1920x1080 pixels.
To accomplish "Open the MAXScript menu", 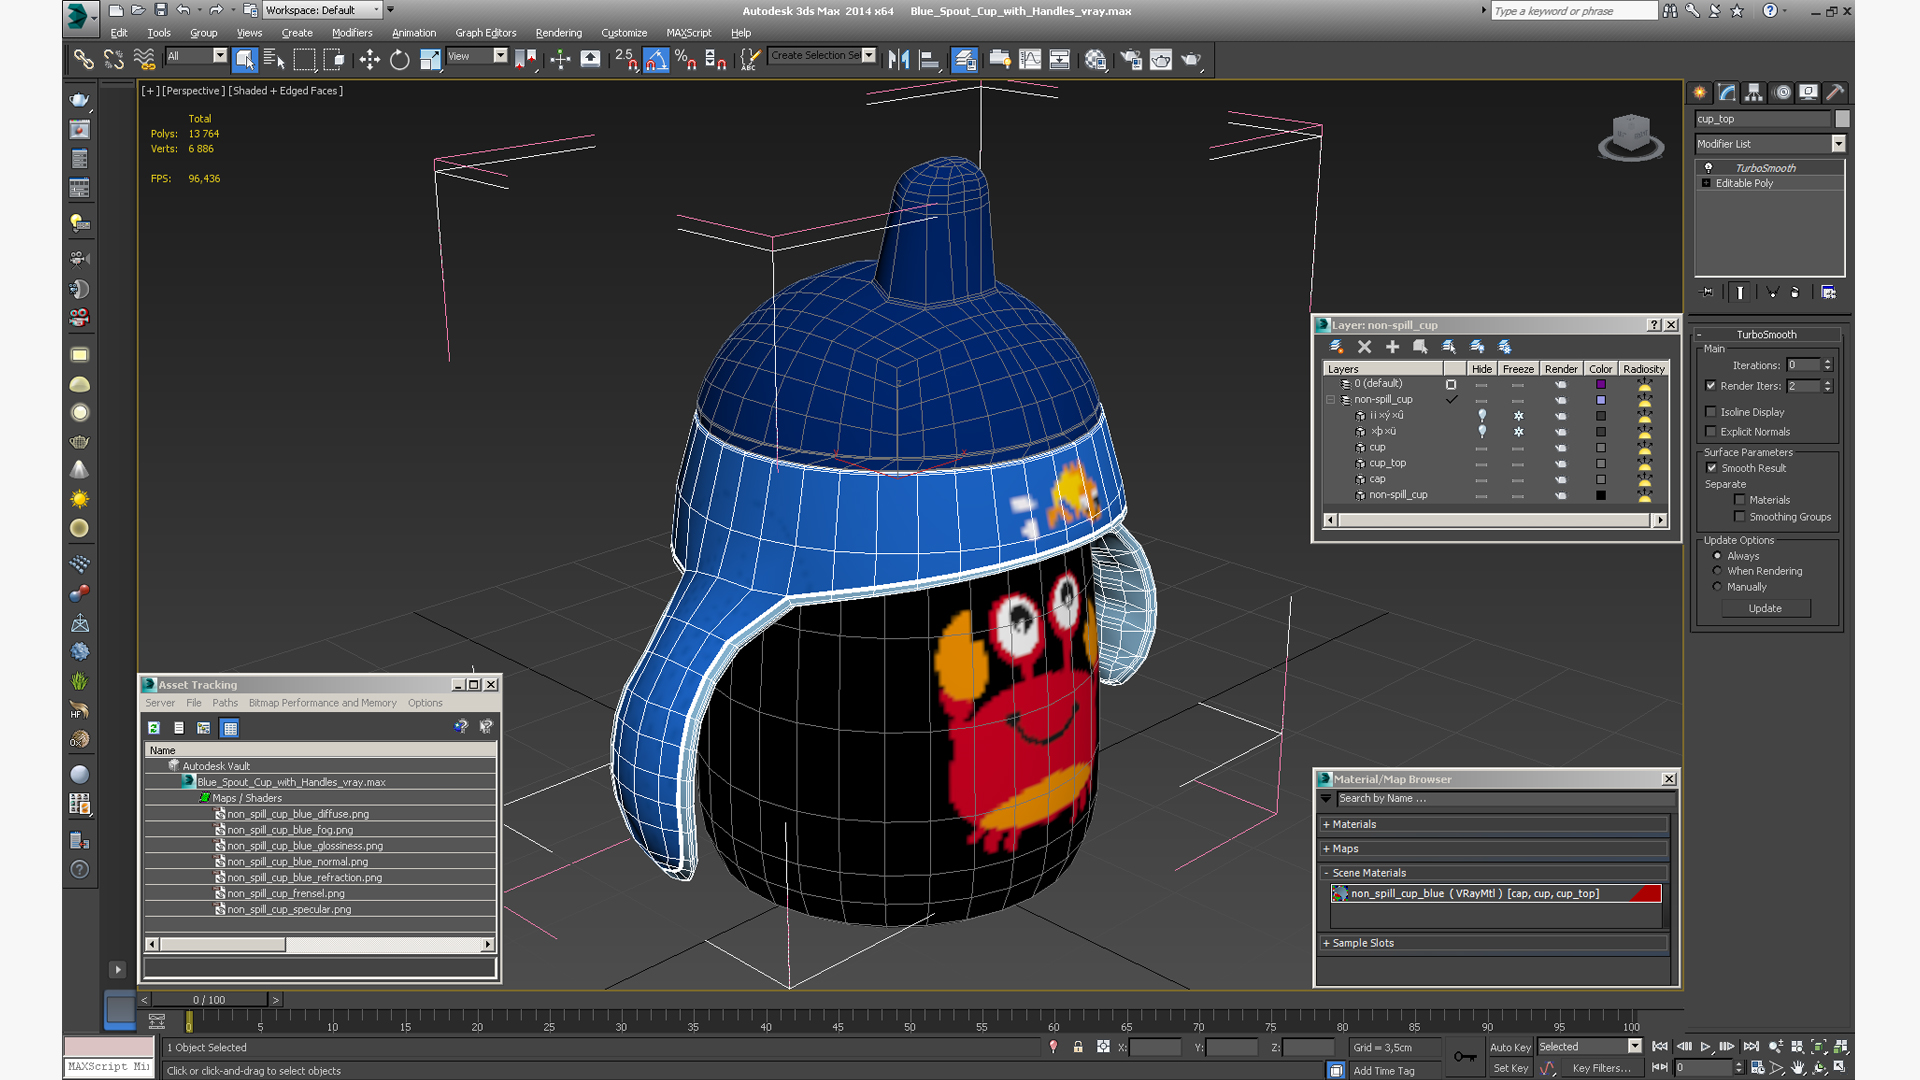I will [x=689, y=33].
